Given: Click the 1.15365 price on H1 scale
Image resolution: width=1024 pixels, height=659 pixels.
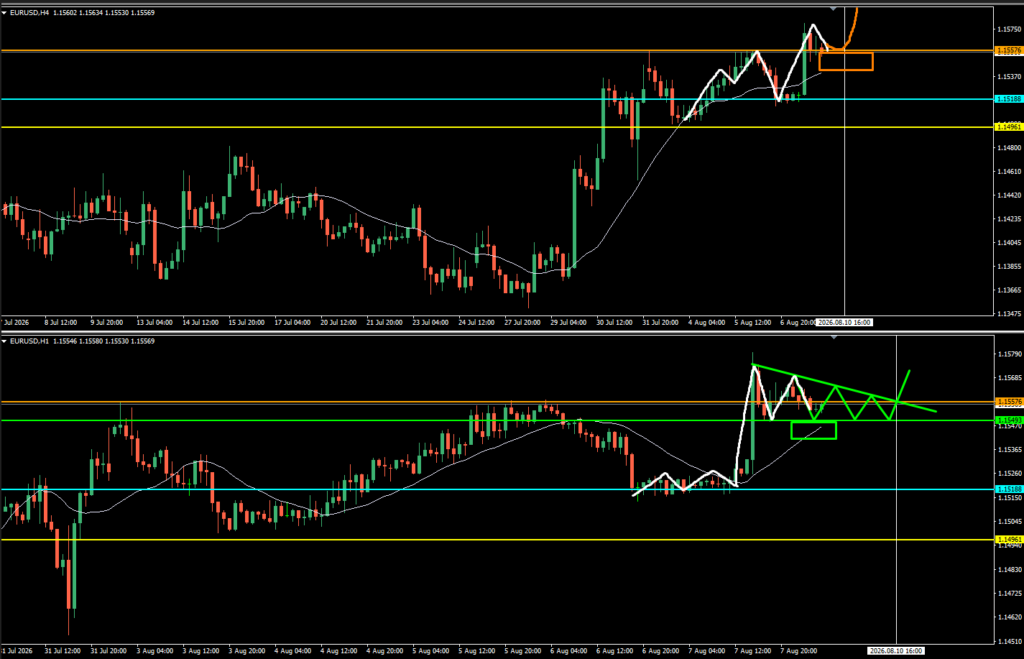Looking at the screenshot, I should 1009,449.
